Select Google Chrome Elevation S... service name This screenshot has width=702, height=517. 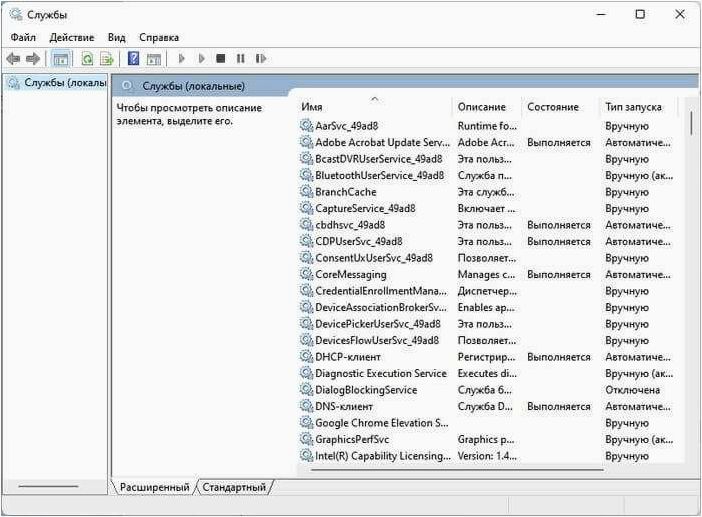coord(382,423)
